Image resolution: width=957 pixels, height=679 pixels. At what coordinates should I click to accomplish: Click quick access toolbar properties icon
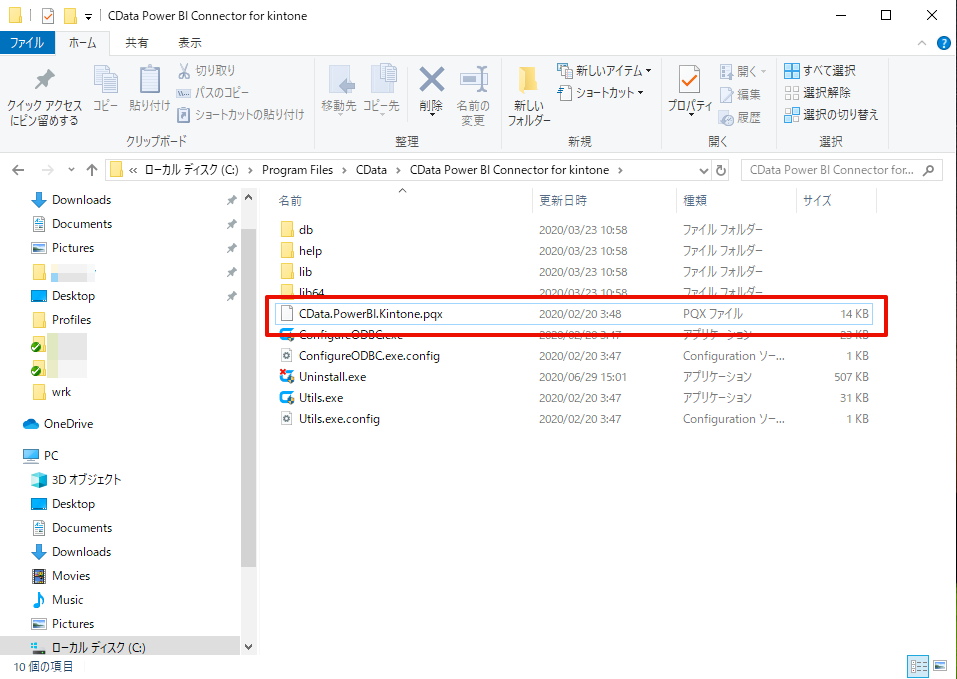(47, 15)
